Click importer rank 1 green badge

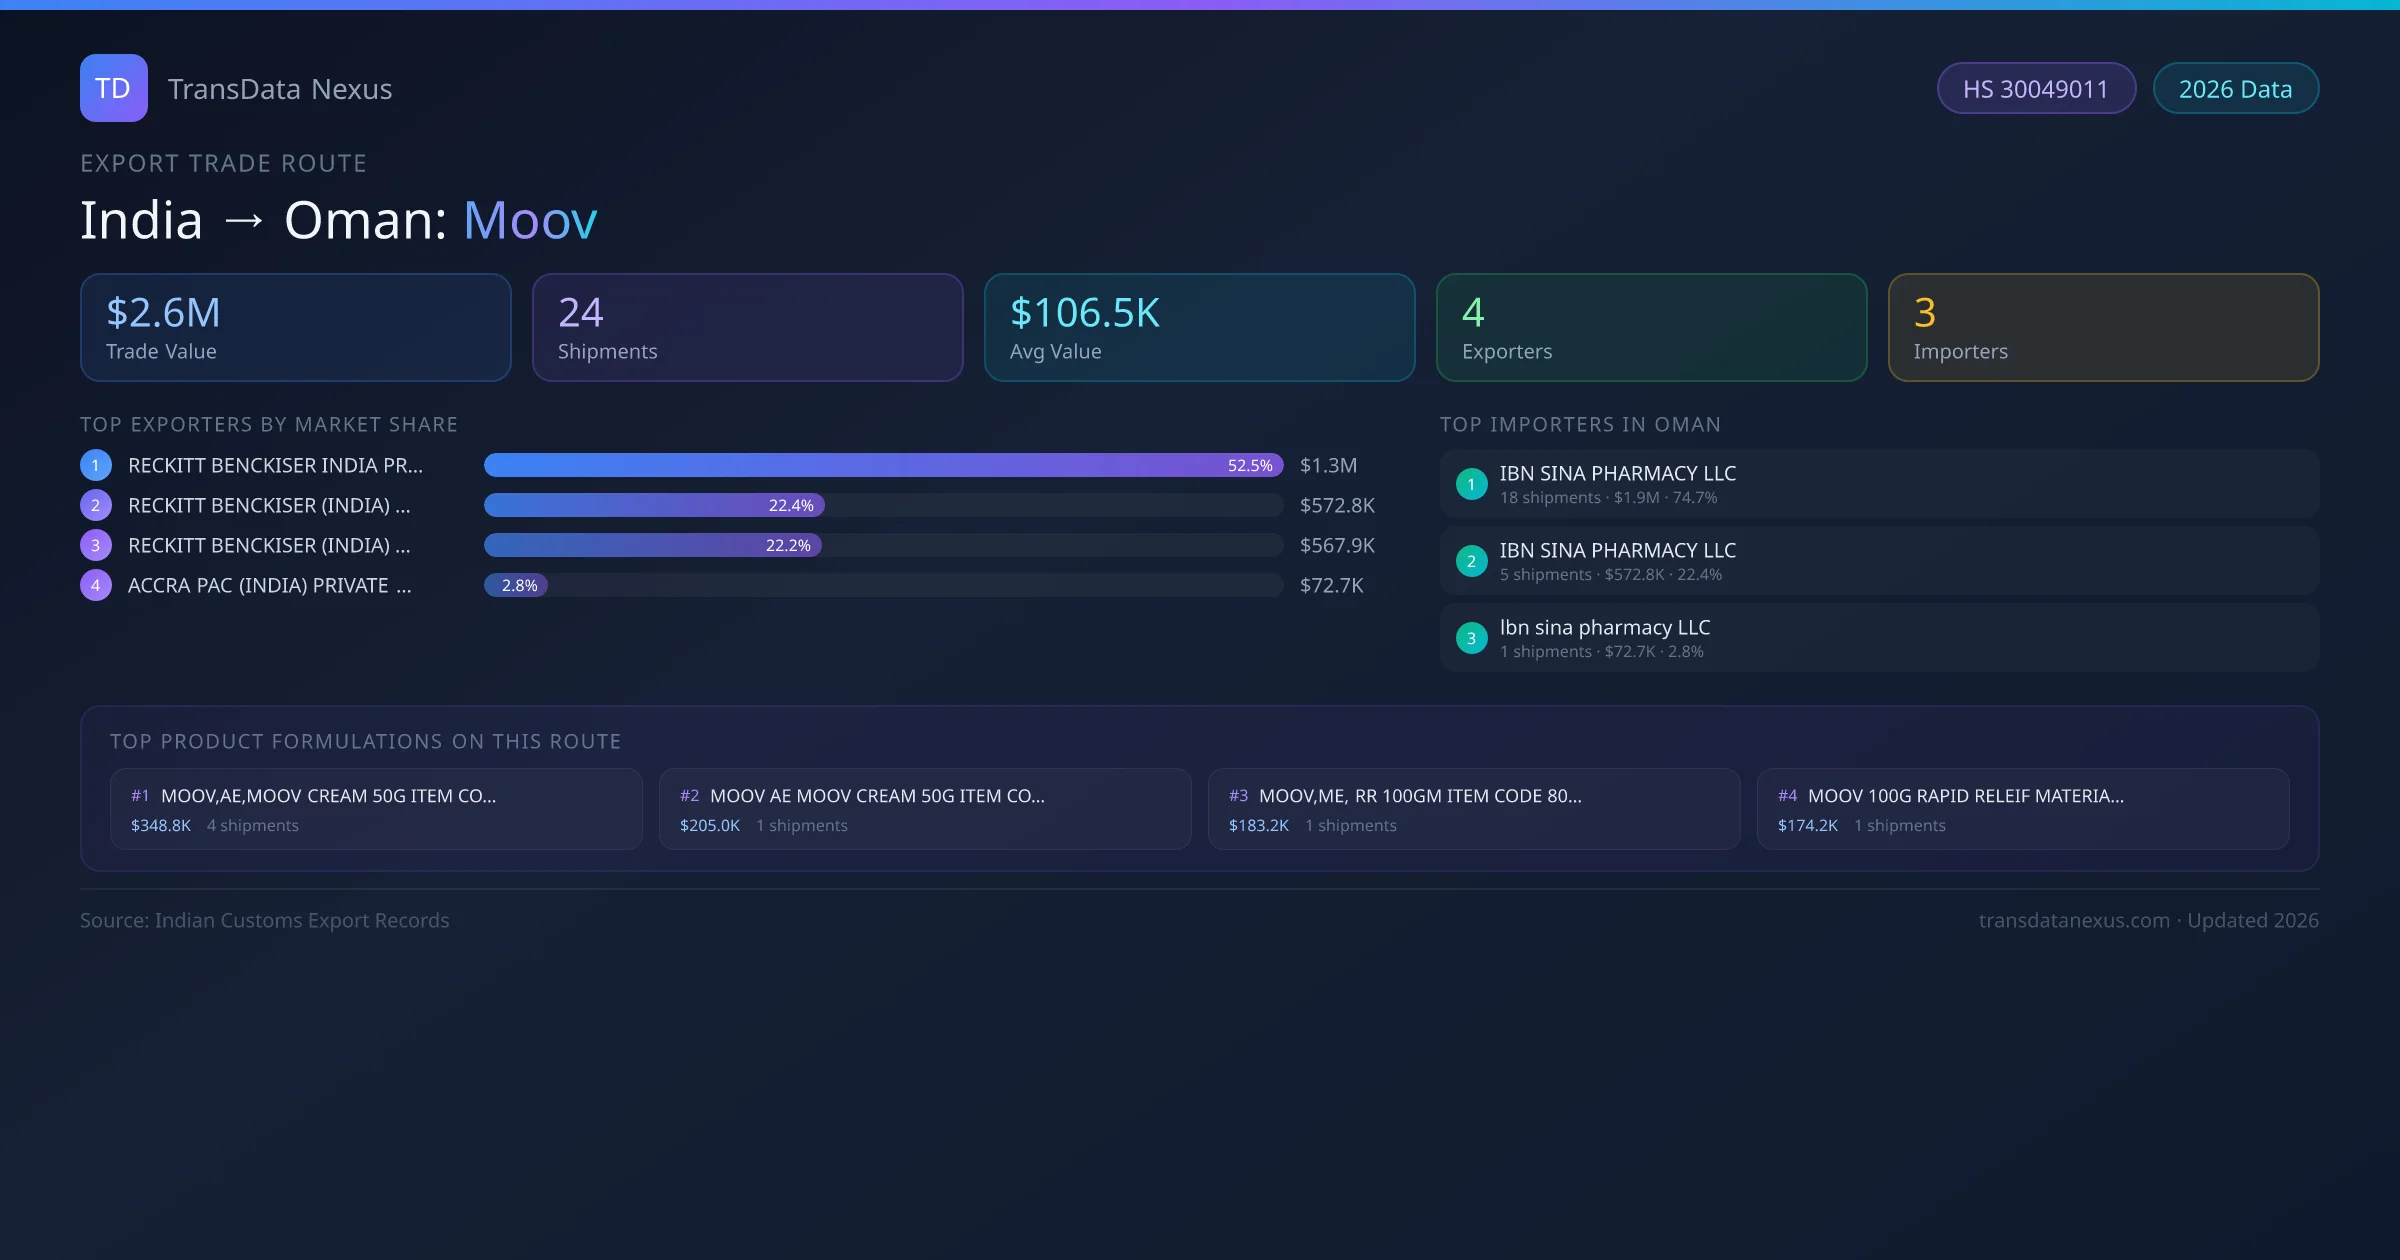pos(1471,484)
